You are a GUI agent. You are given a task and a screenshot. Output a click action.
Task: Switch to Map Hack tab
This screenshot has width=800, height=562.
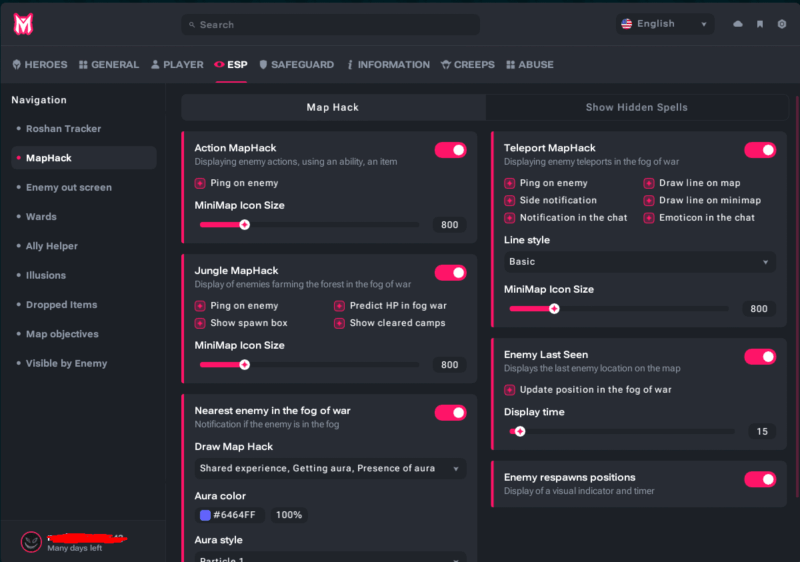(333, 107)
